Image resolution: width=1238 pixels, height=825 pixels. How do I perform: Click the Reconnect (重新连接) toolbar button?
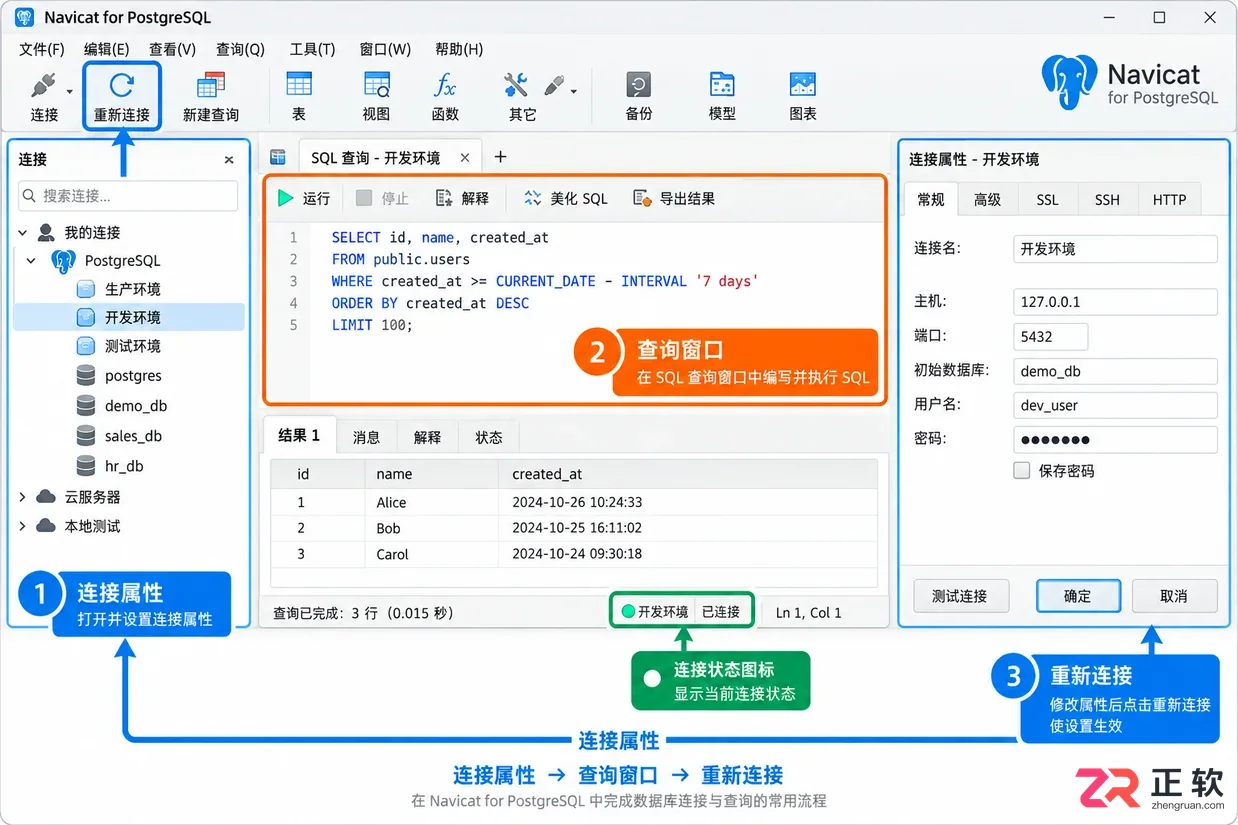[121, 97]
